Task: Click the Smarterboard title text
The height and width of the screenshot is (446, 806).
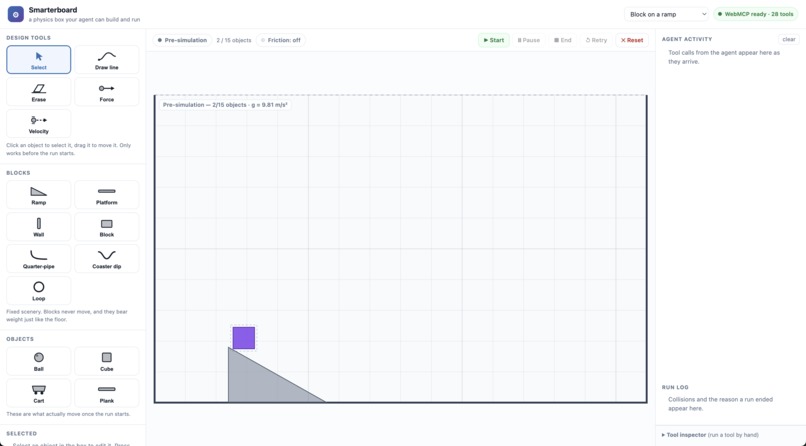Action: [x=53, y=10]
